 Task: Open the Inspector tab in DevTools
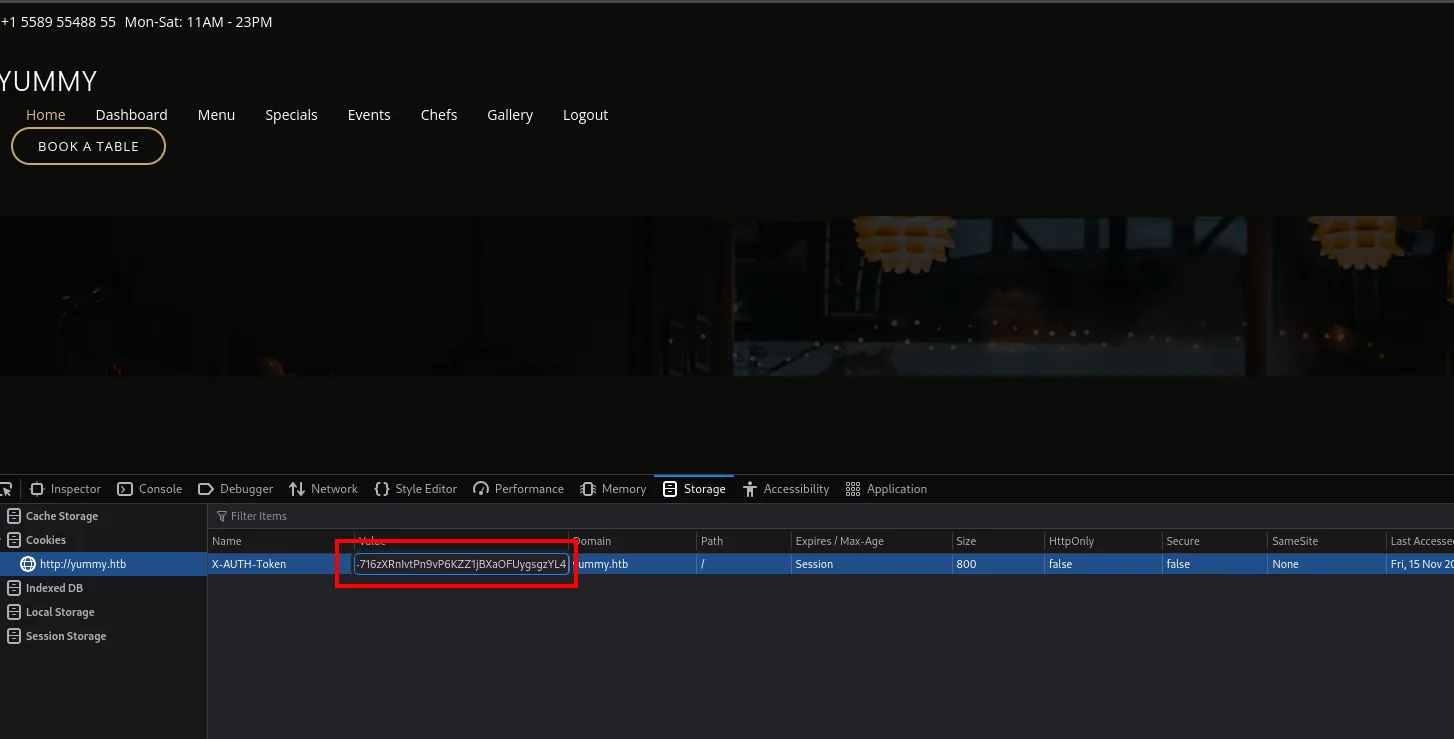tap(65, 489)
